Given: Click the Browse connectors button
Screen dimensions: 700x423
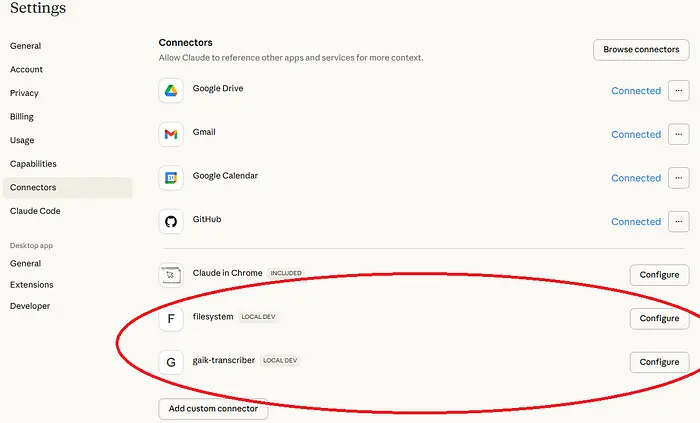Looking at the screenshot, I should point(642,49).
